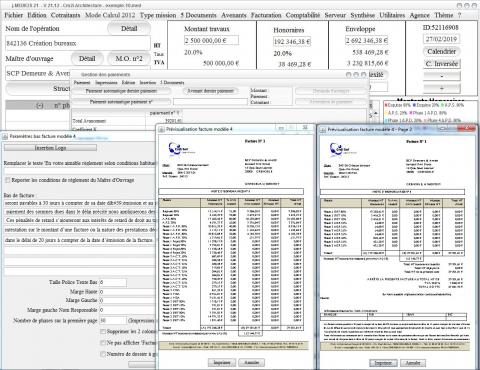
Task: Click Annuler in first facture preview window
Action: (252, 362)
